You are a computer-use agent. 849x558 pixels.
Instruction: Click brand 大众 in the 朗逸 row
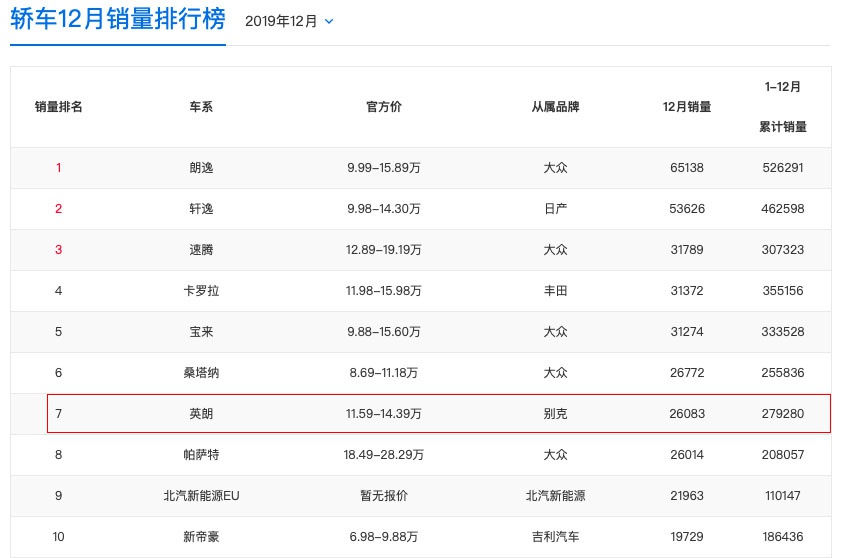pyautogui.click(x=556, y=168)
